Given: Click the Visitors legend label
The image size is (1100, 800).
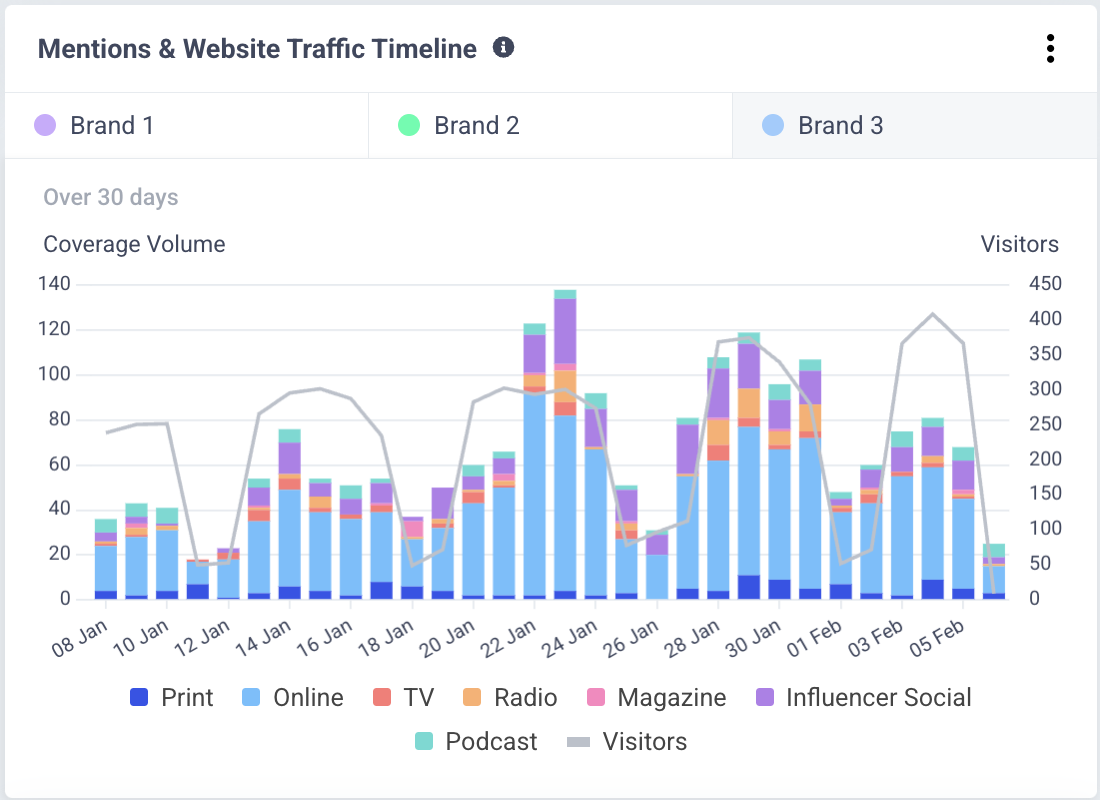Looking at the screenshot, I should (644, 742).
